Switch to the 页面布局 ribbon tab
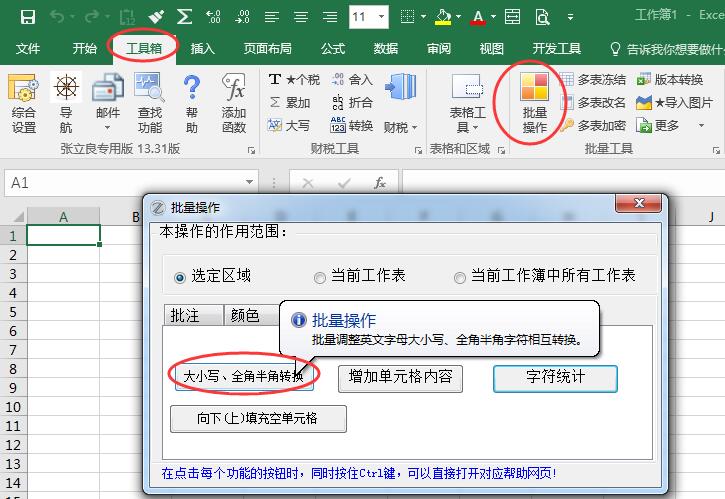 tap(267, 48)
